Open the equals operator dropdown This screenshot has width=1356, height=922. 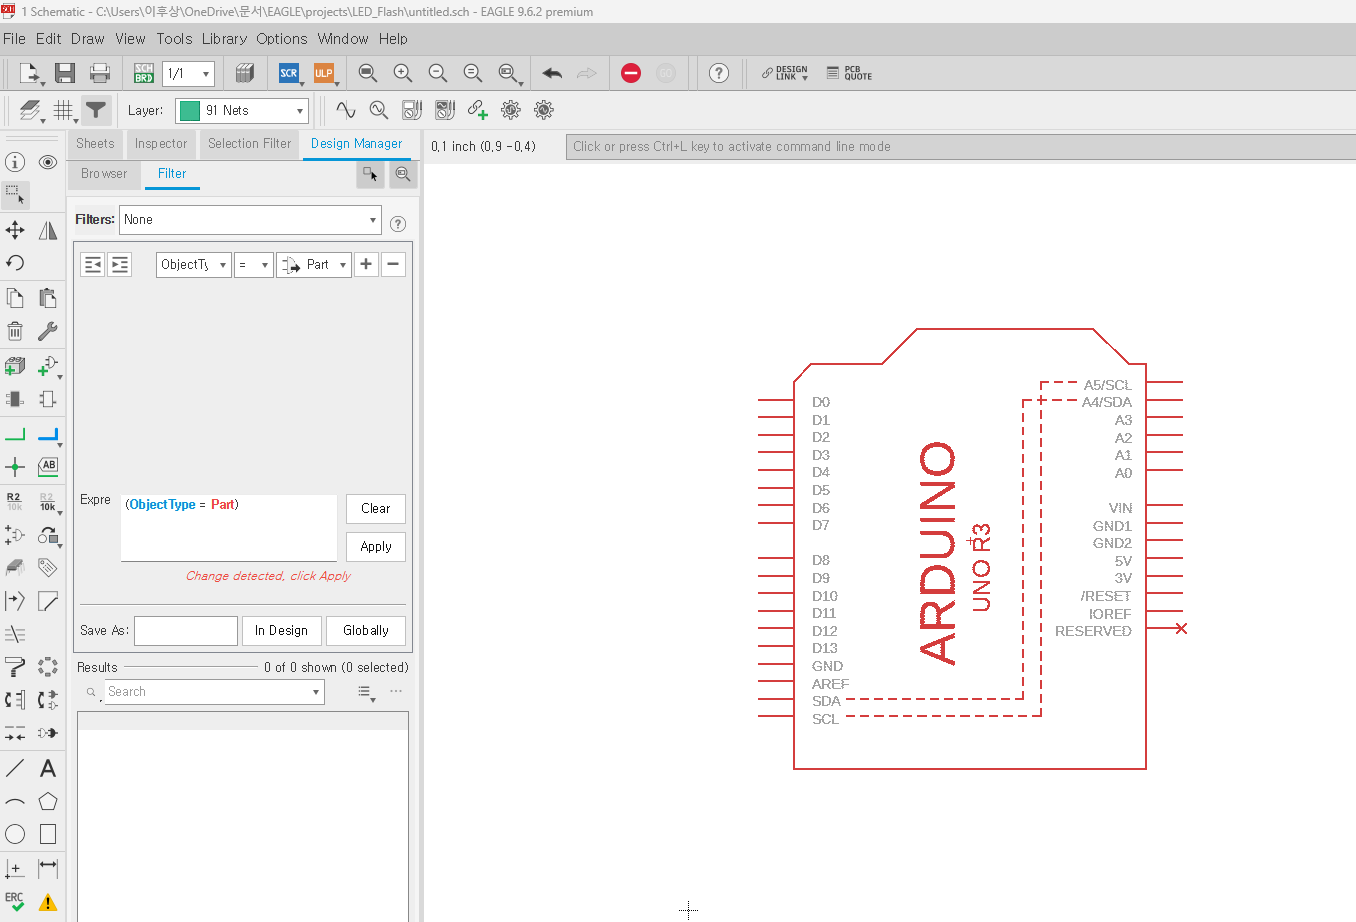(254, 265)
